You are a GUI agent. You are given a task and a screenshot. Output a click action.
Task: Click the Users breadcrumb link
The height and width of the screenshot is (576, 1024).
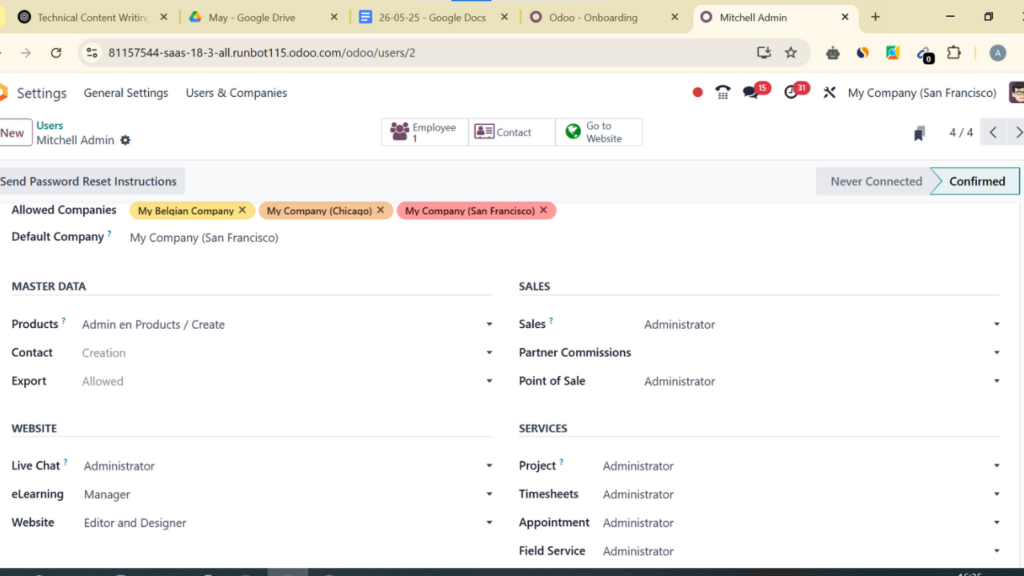[50, 125]
